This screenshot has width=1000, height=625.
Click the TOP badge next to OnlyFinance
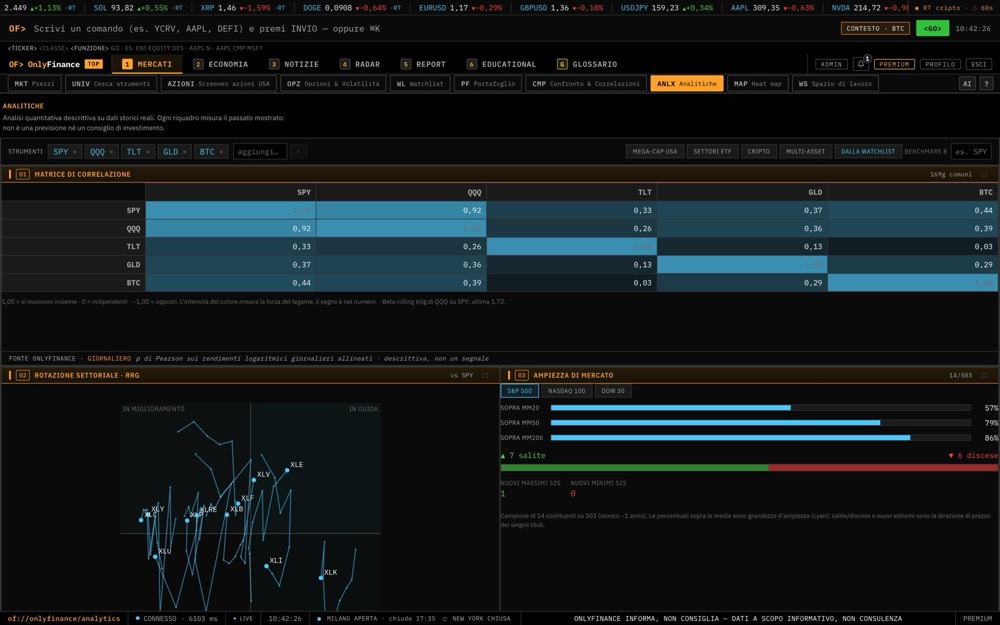pos(93,64)
